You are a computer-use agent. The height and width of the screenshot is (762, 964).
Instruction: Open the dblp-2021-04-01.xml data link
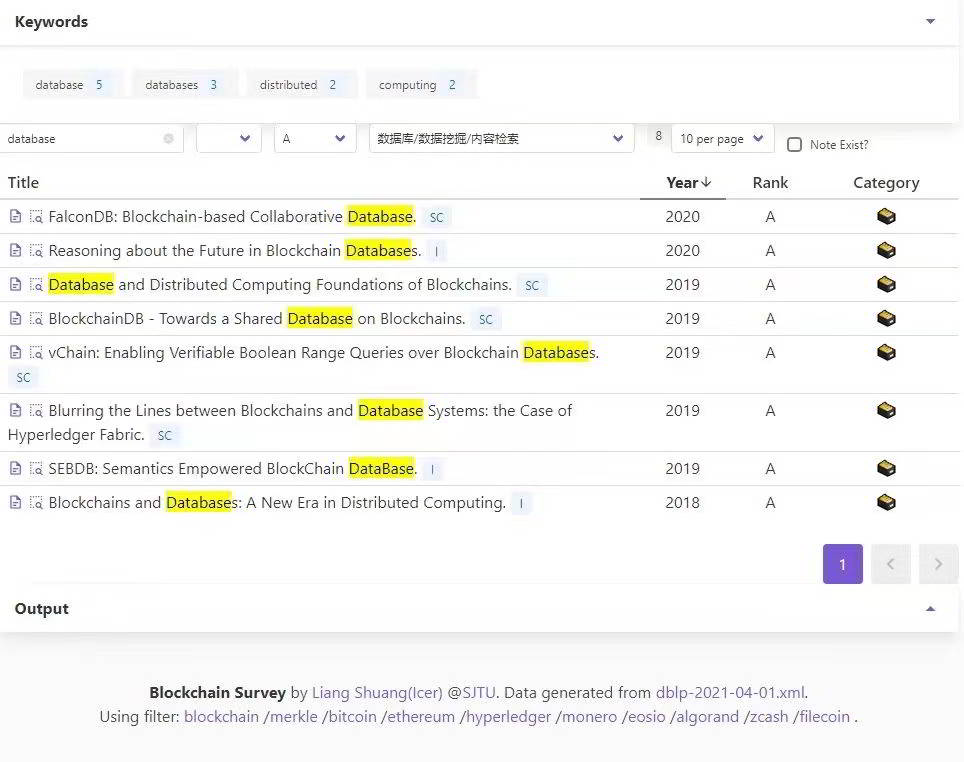coord(730,693)
